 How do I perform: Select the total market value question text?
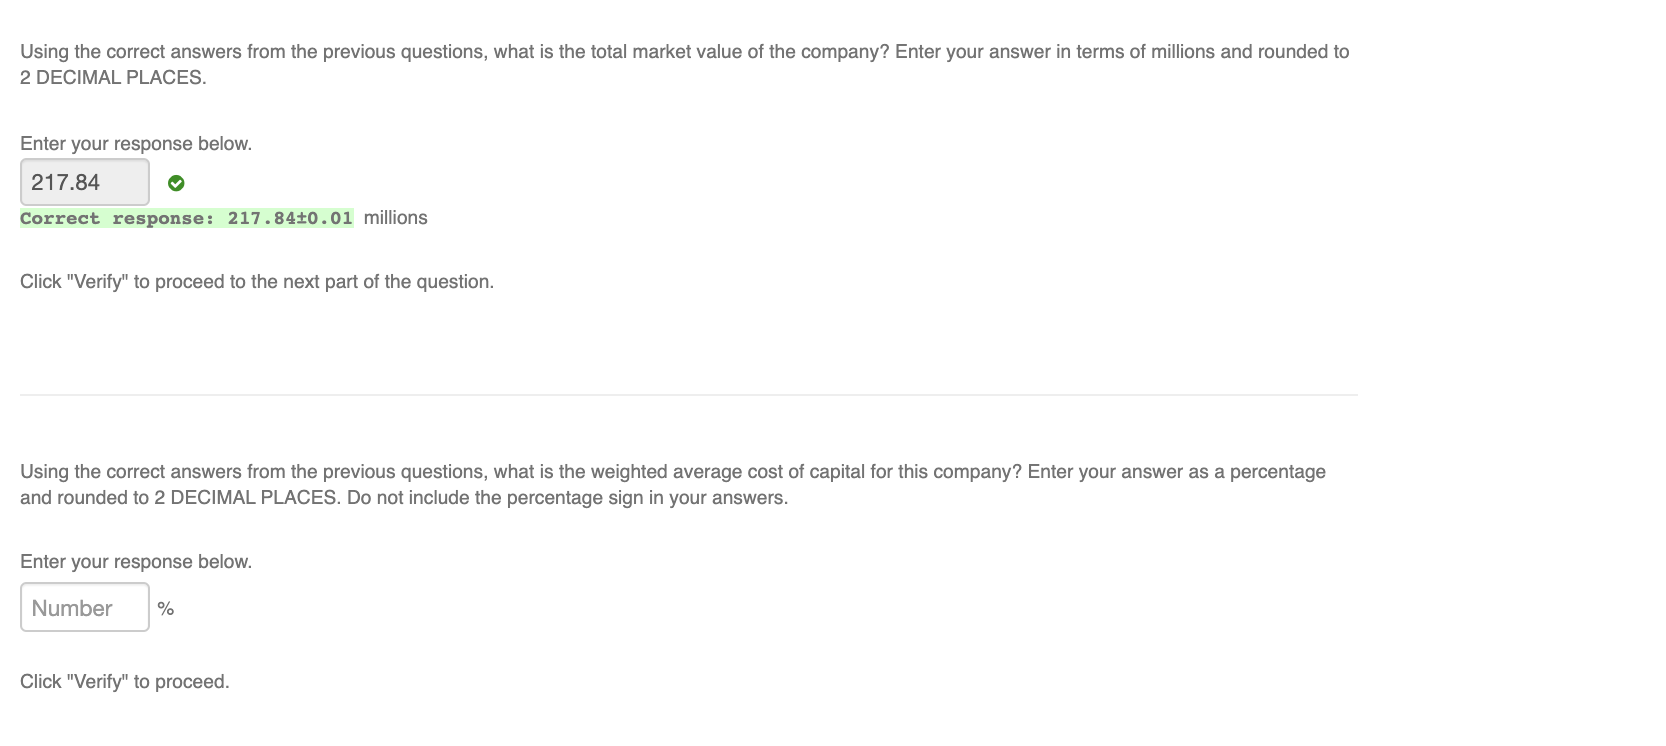coord(684,51)
